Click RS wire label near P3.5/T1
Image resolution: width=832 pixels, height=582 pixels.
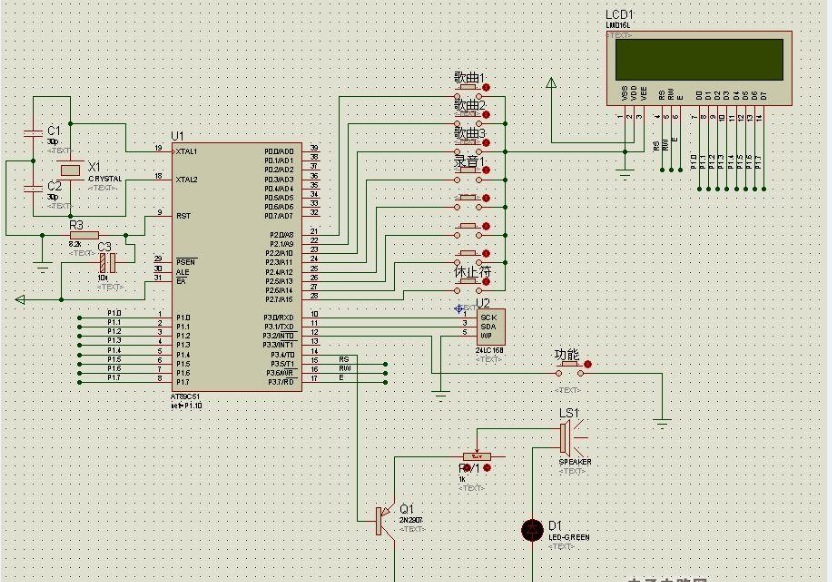[344, 360]
